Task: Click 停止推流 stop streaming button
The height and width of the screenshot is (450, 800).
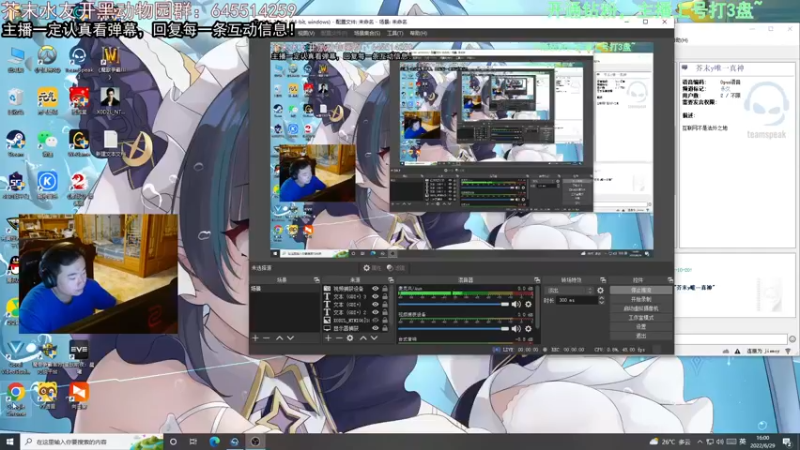Action: pos(641,290)
